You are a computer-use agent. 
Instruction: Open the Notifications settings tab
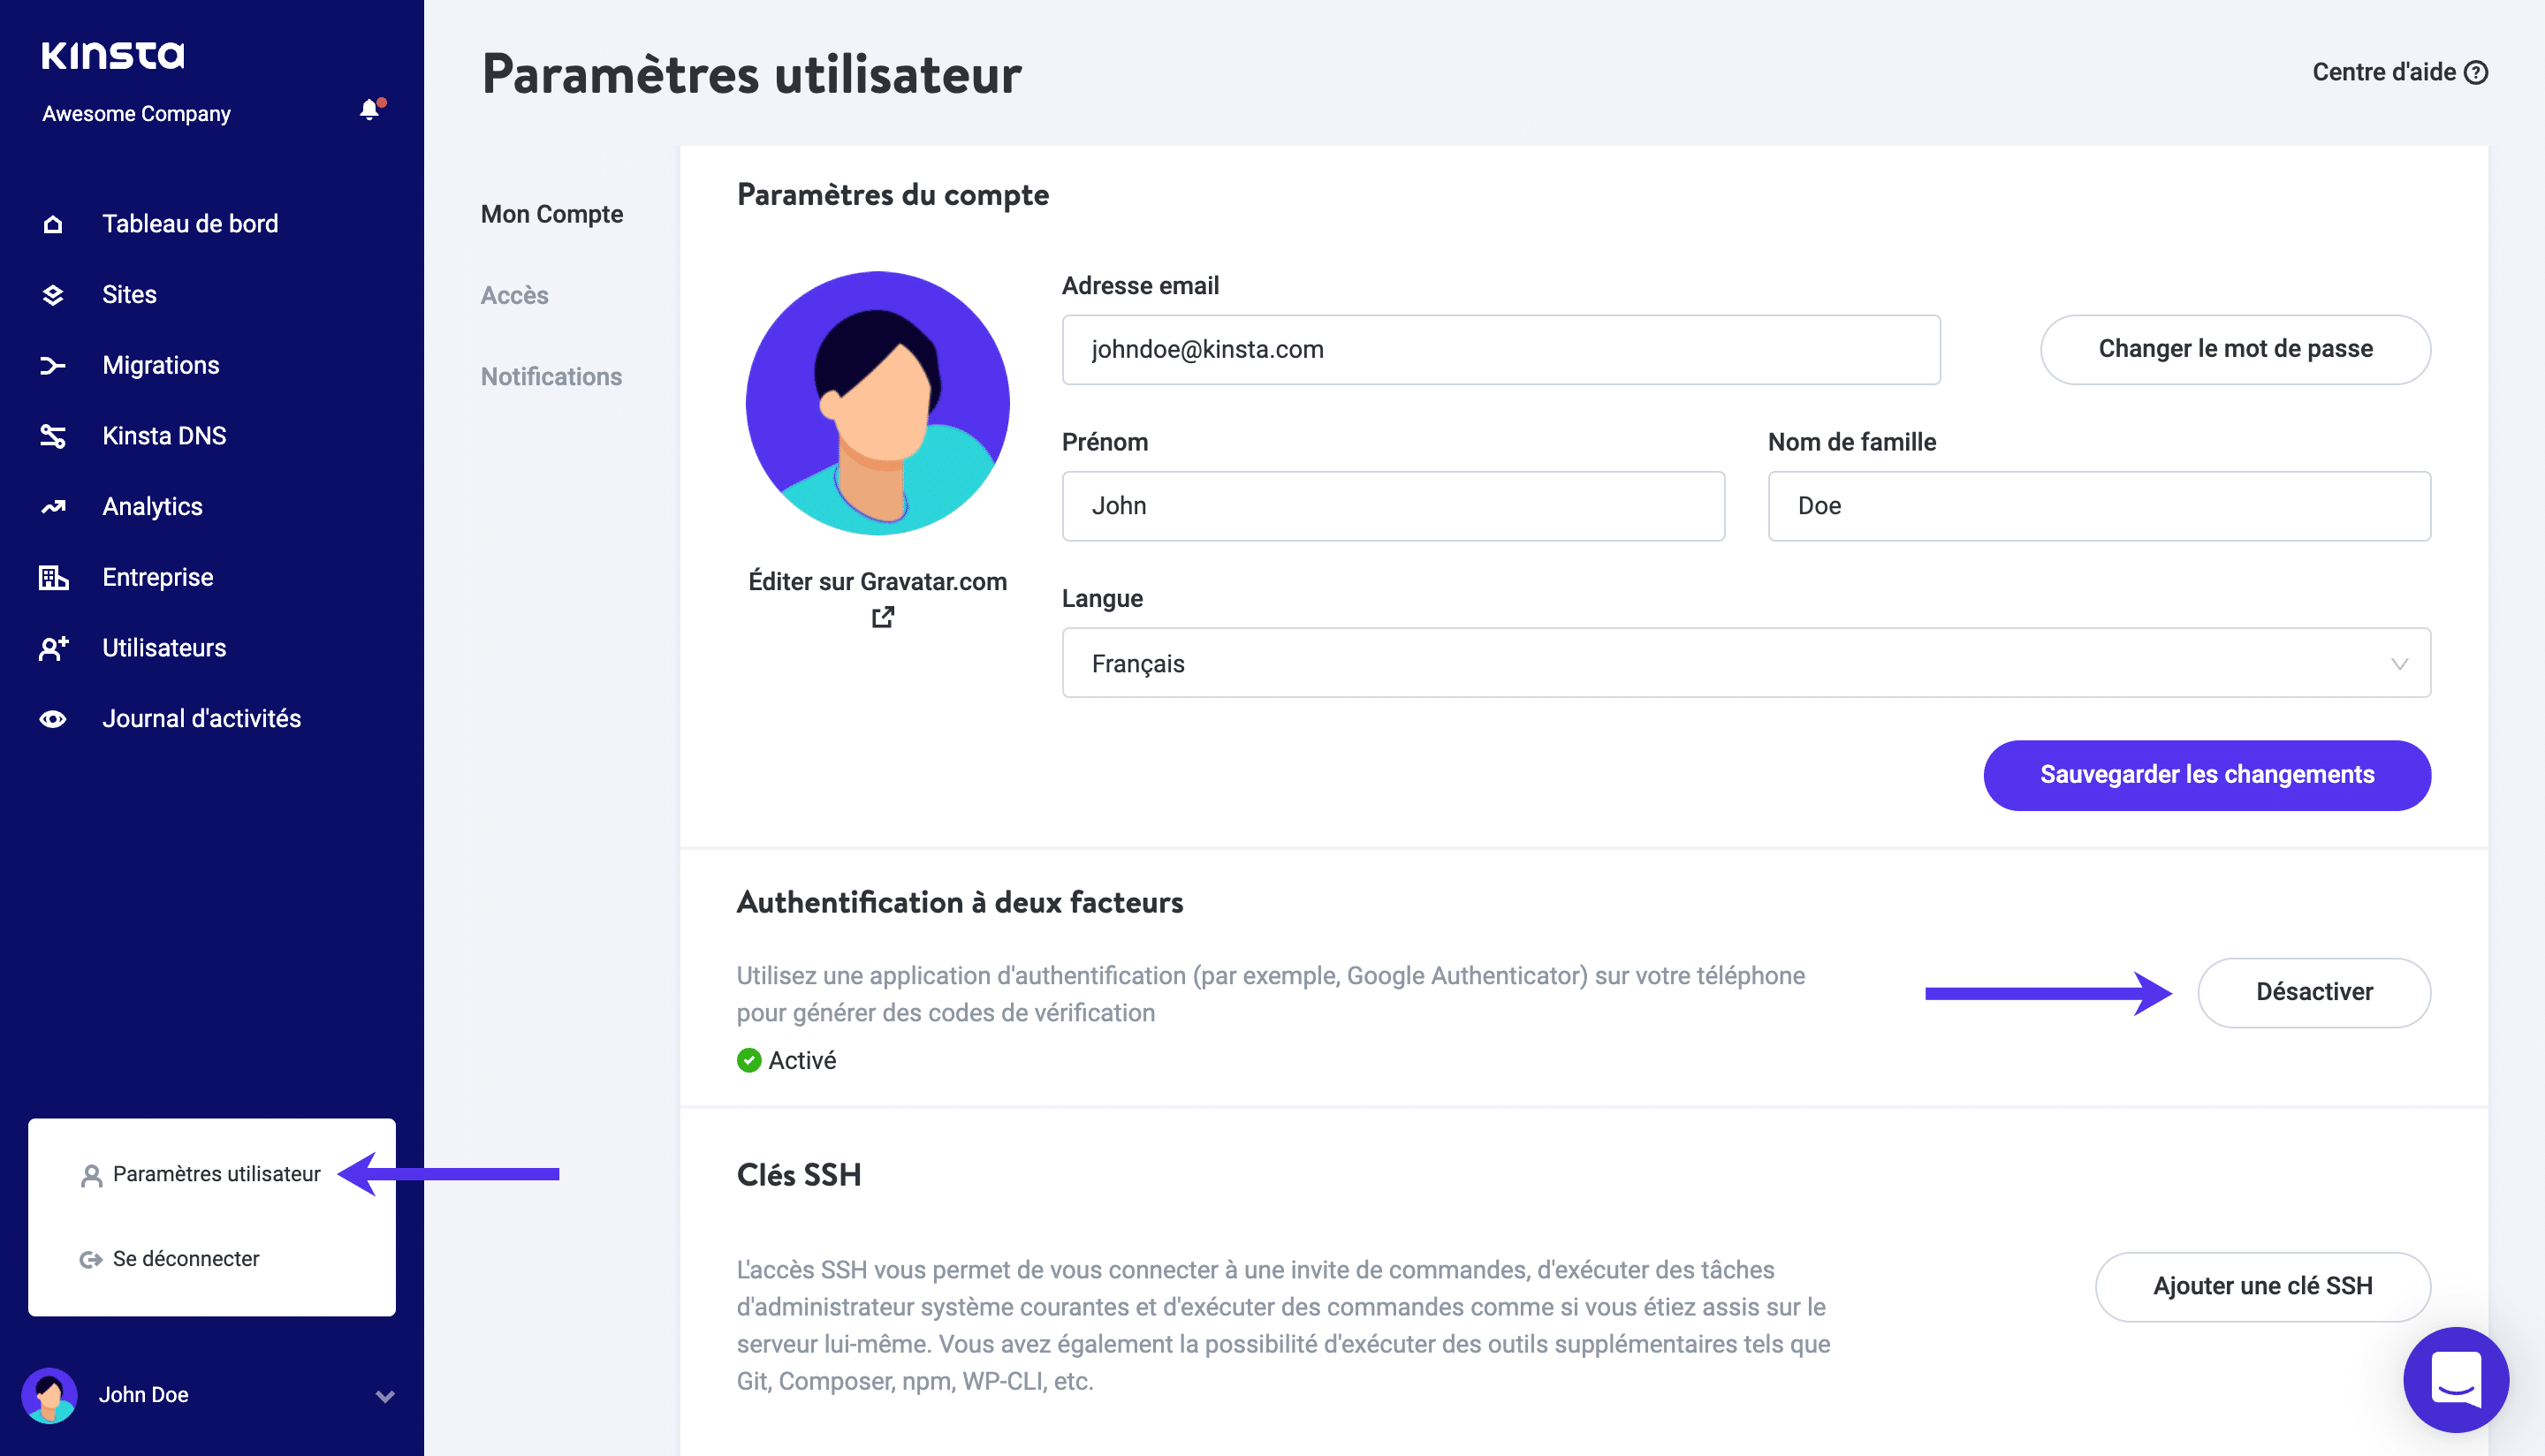tap(551, 375)
